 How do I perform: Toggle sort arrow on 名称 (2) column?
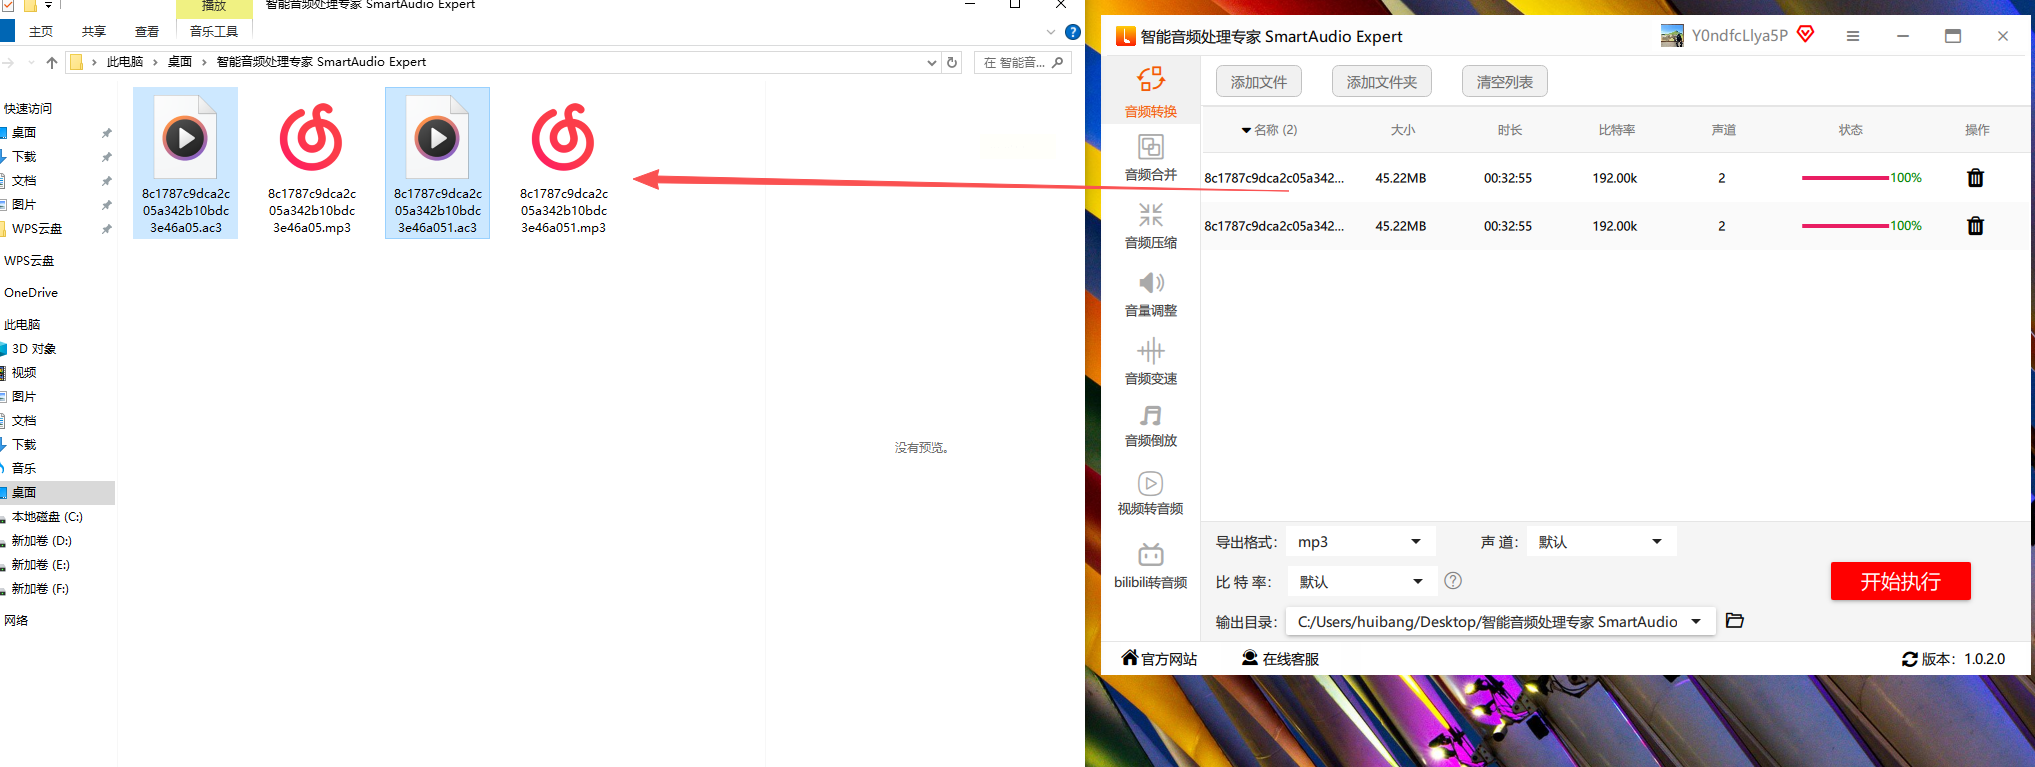pyautogui.click(x=1246, y=130)
